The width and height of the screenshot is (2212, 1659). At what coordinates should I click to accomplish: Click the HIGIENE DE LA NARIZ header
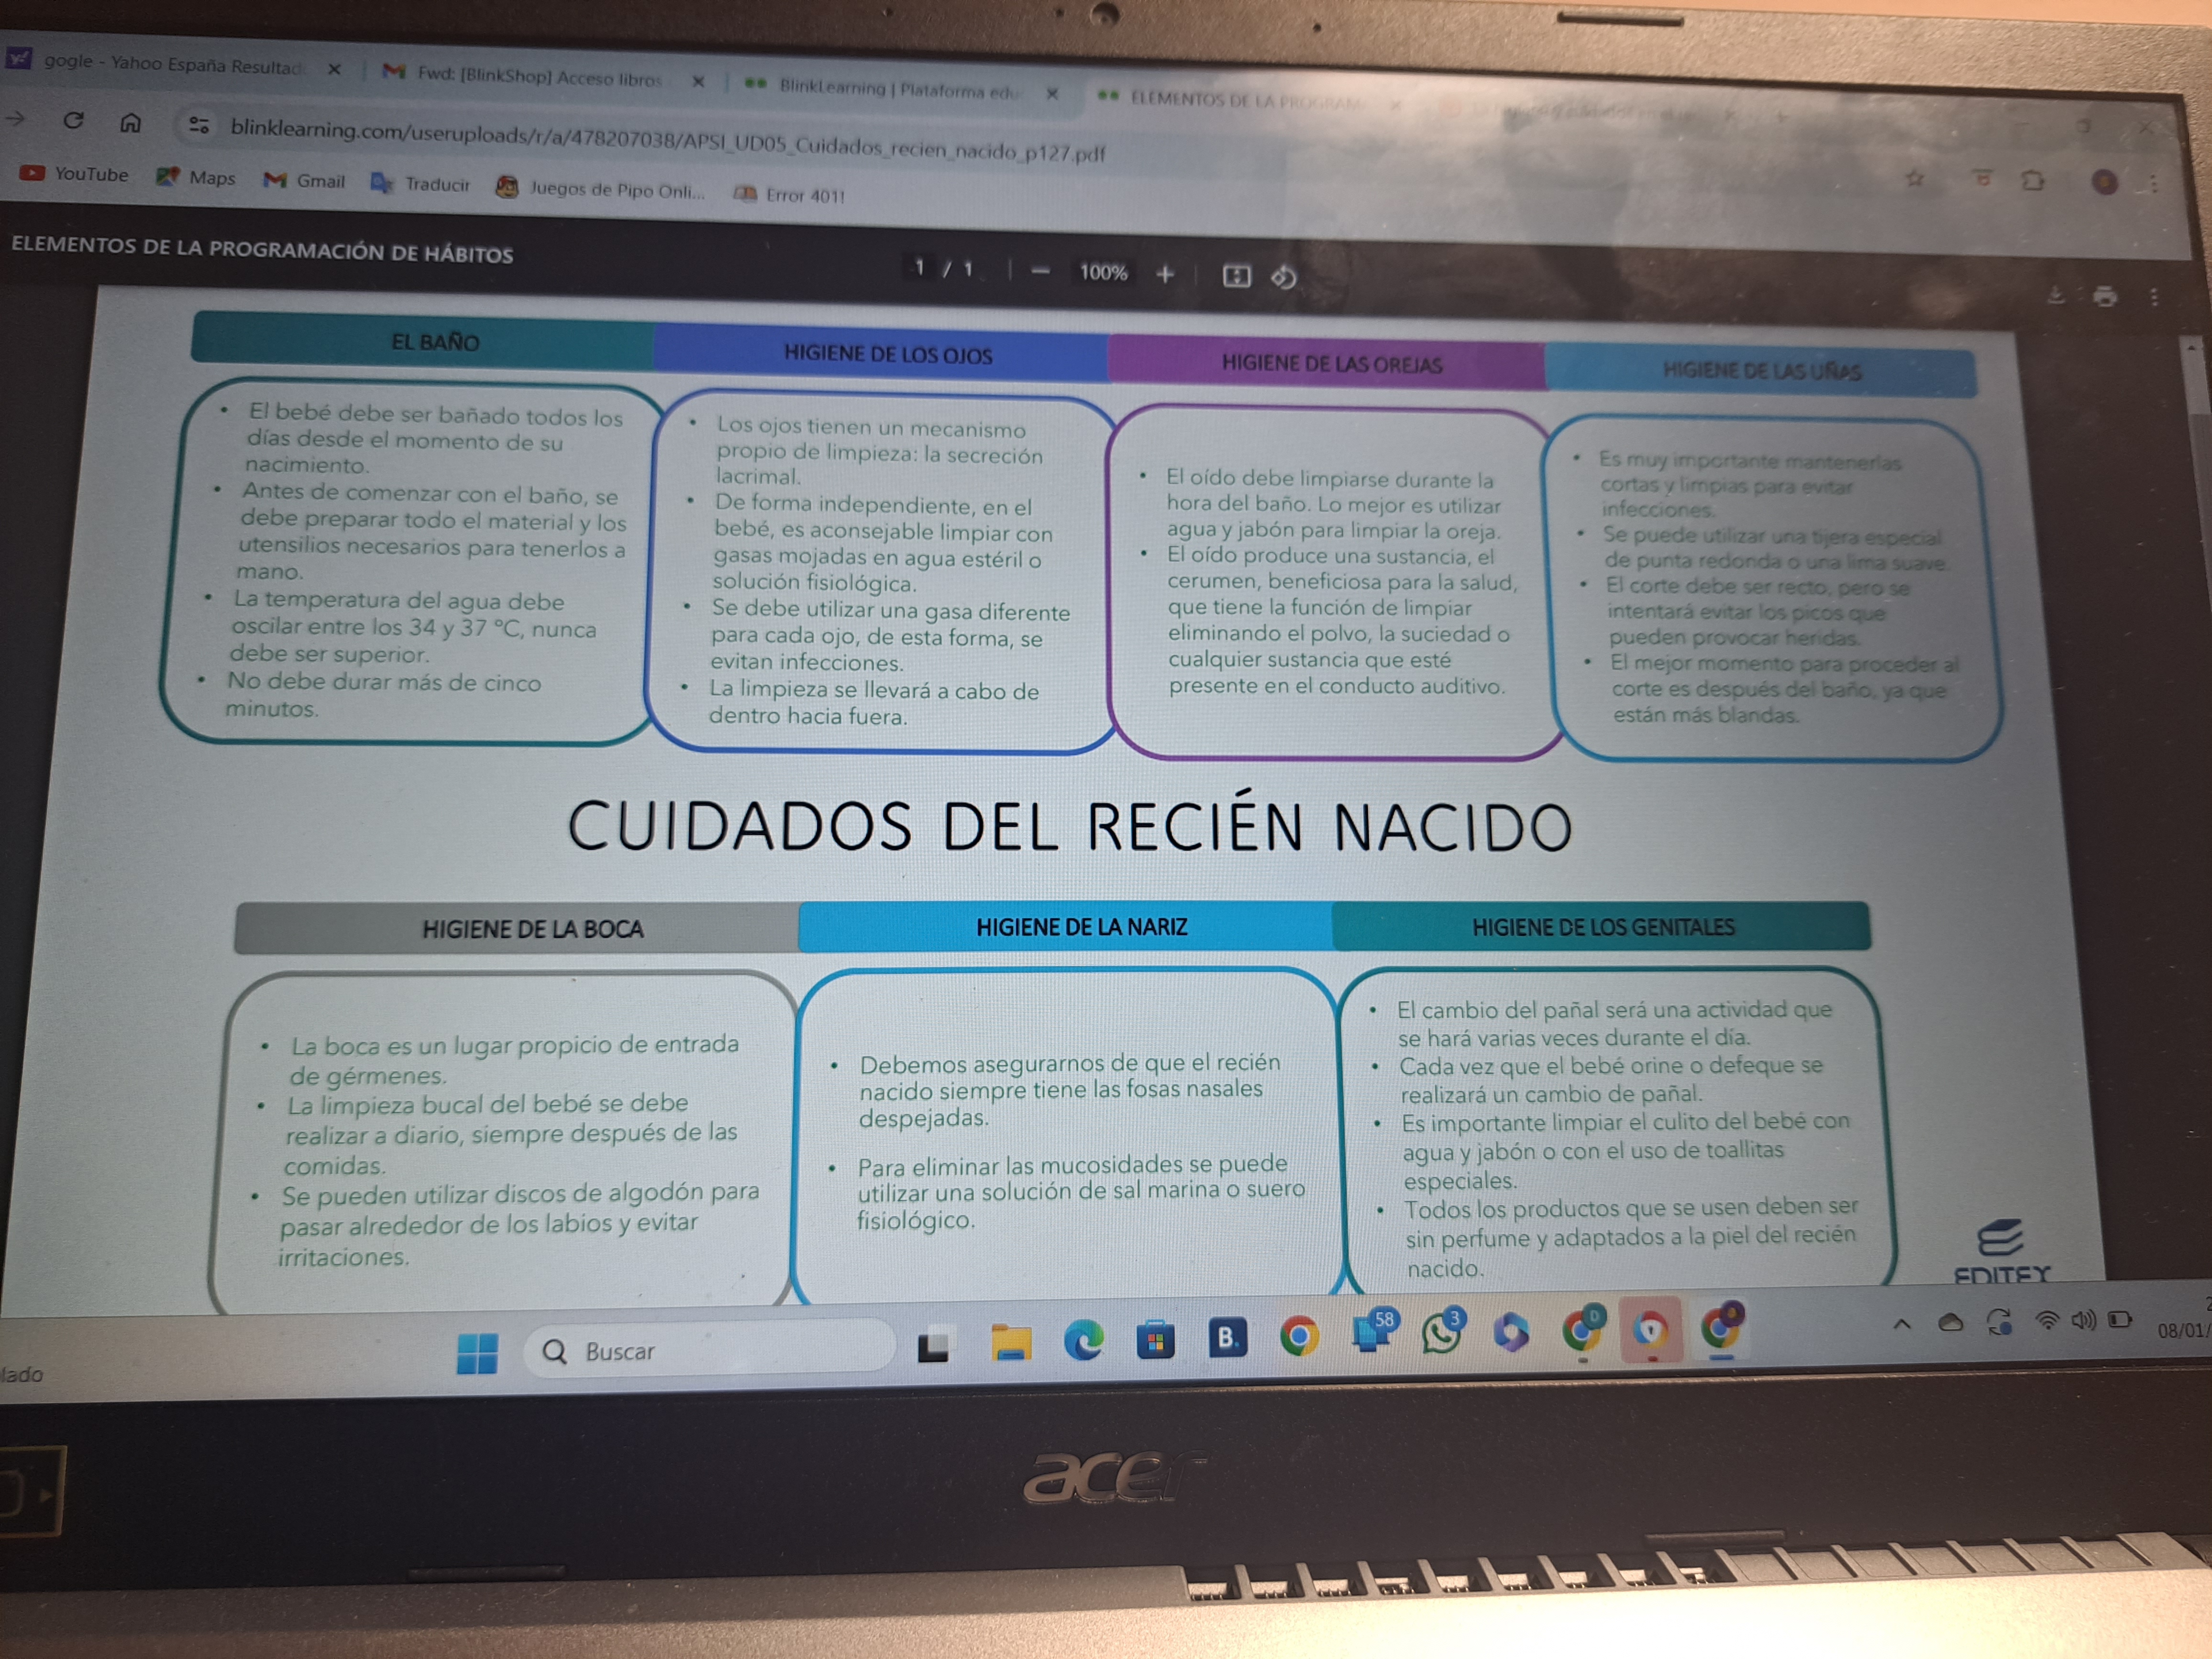(x=1066, y=926)
